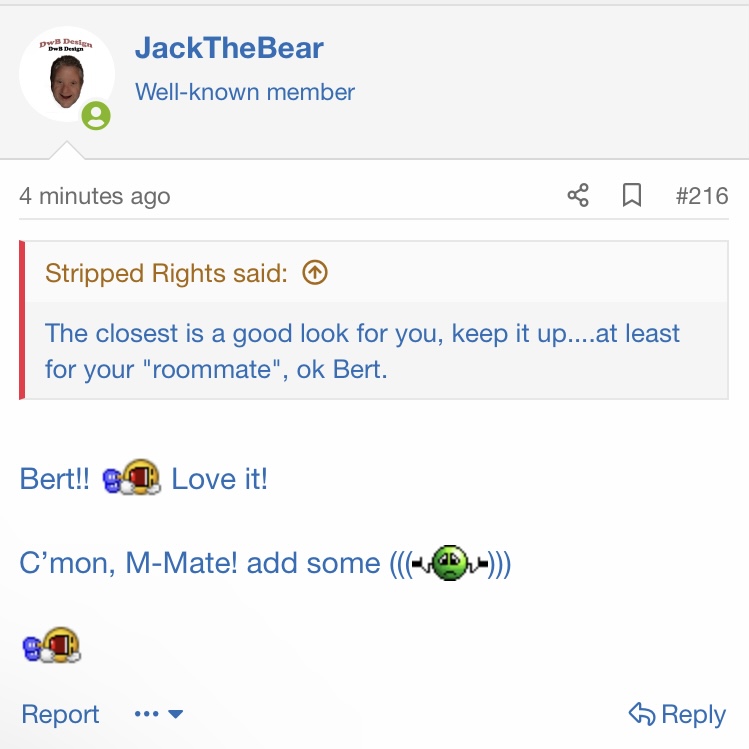Click the emoji on the last post line
The height and width of the screenshot is (749, 749).
coord(50,646)
